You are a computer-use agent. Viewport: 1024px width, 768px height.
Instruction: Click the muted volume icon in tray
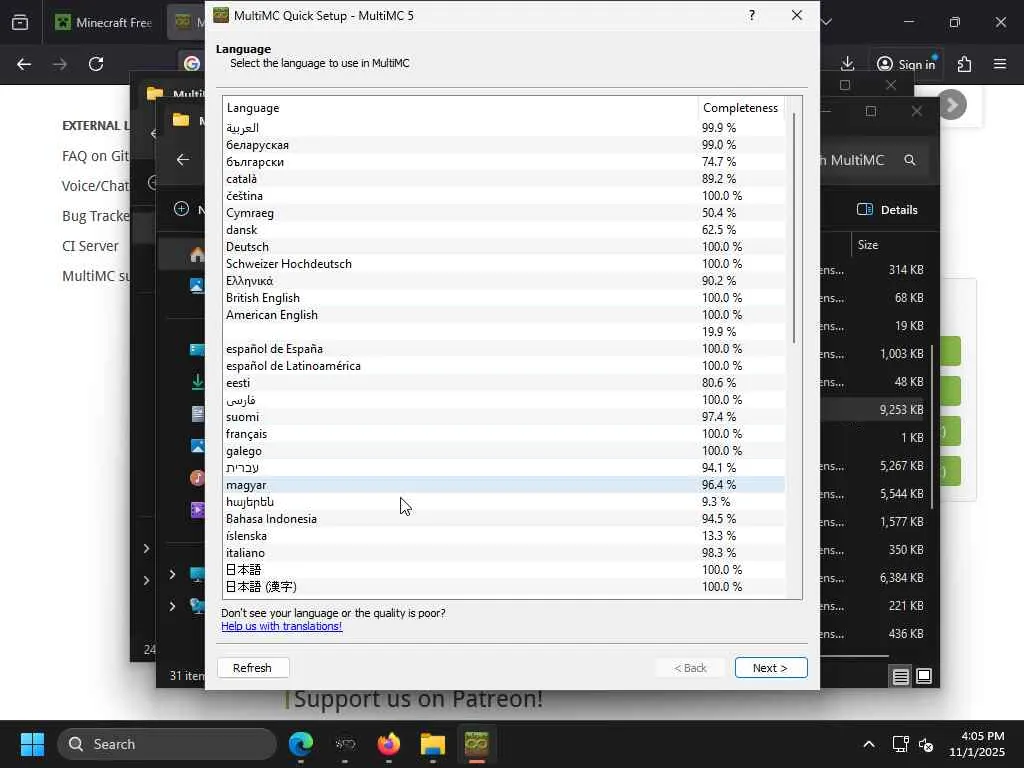pyautogui.click(x=925, y=744)
